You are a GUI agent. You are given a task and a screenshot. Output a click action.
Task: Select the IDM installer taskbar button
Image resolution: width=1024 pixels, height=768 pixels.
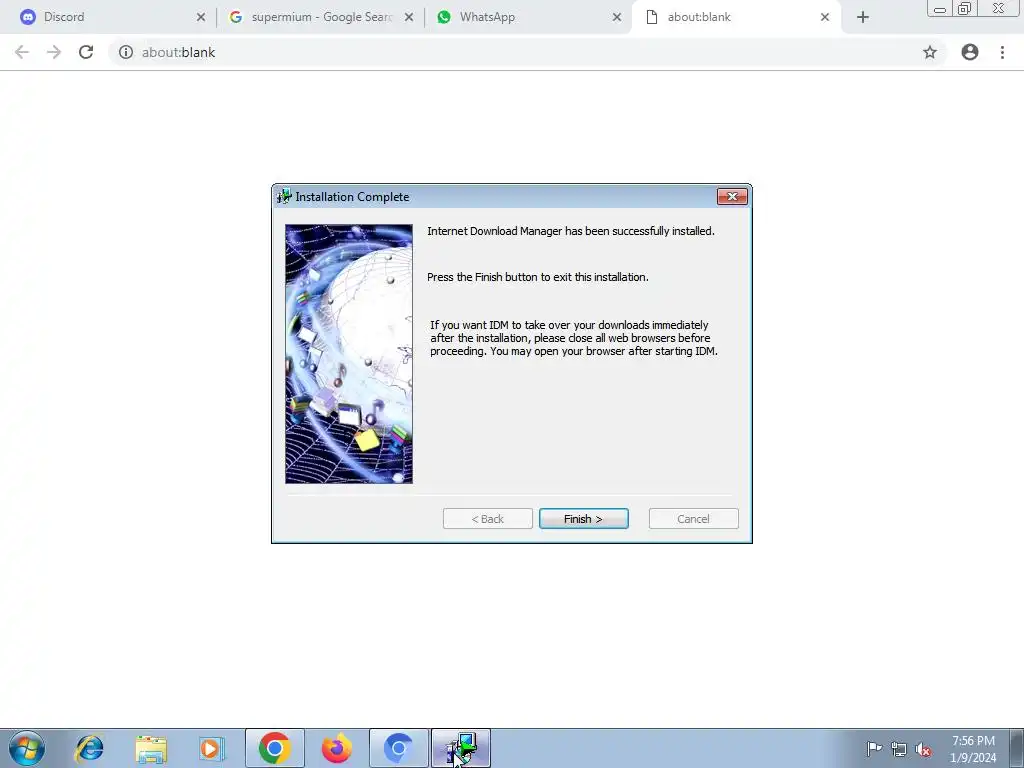tap(460, 748)
